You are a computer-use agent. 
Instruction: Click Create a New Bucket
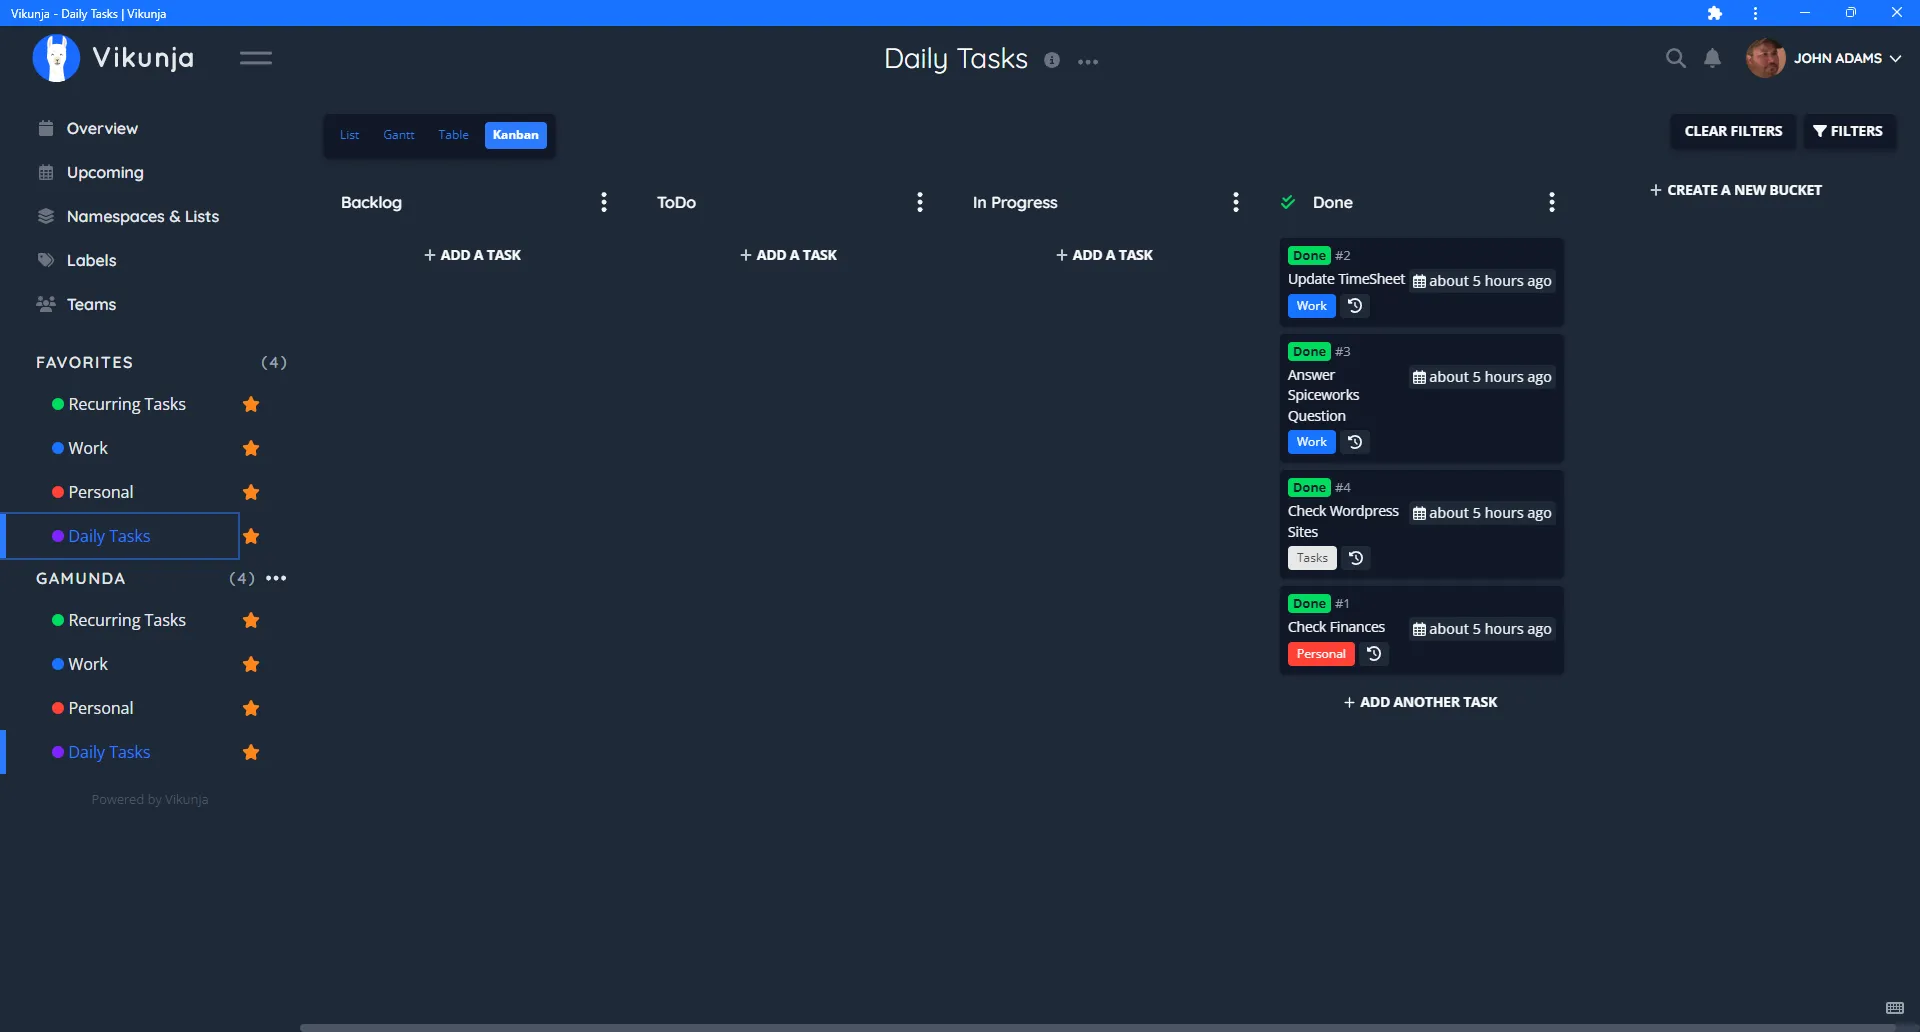coord(1736,190)
